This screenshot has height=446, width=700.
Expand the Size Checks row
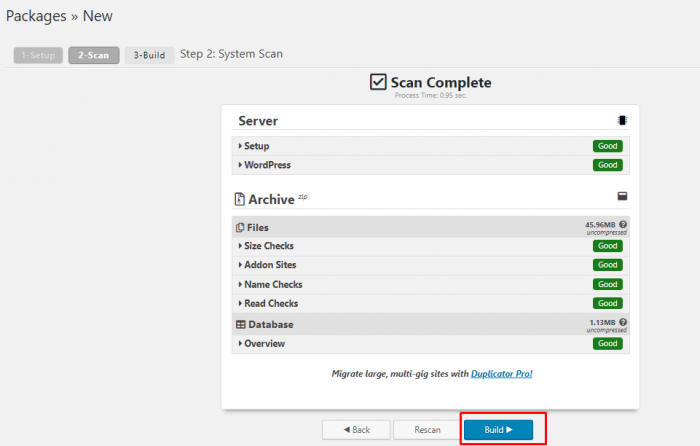268,246
